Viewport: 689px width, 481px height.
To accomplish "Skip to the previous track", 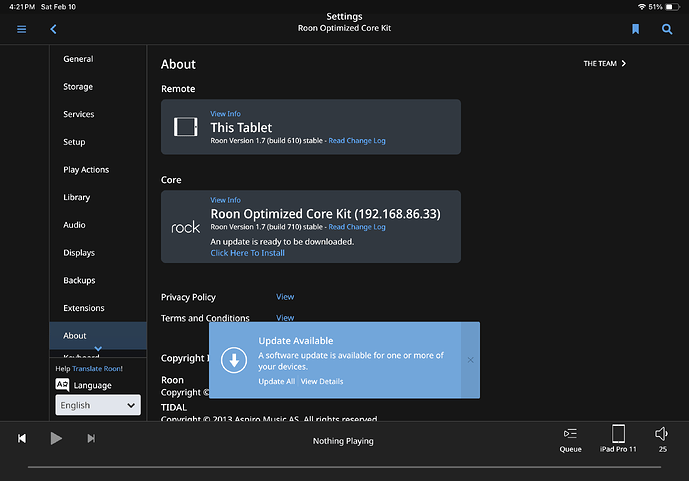I will [x=22, y=438].
